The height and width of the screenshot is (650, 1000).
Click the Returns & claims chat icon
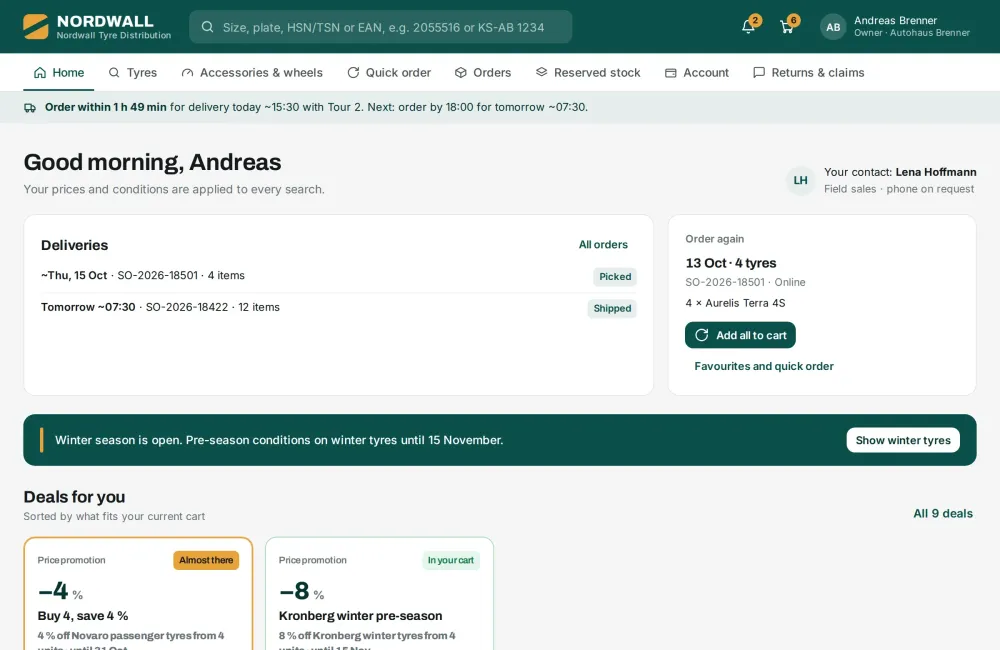[x=758, y=72]
